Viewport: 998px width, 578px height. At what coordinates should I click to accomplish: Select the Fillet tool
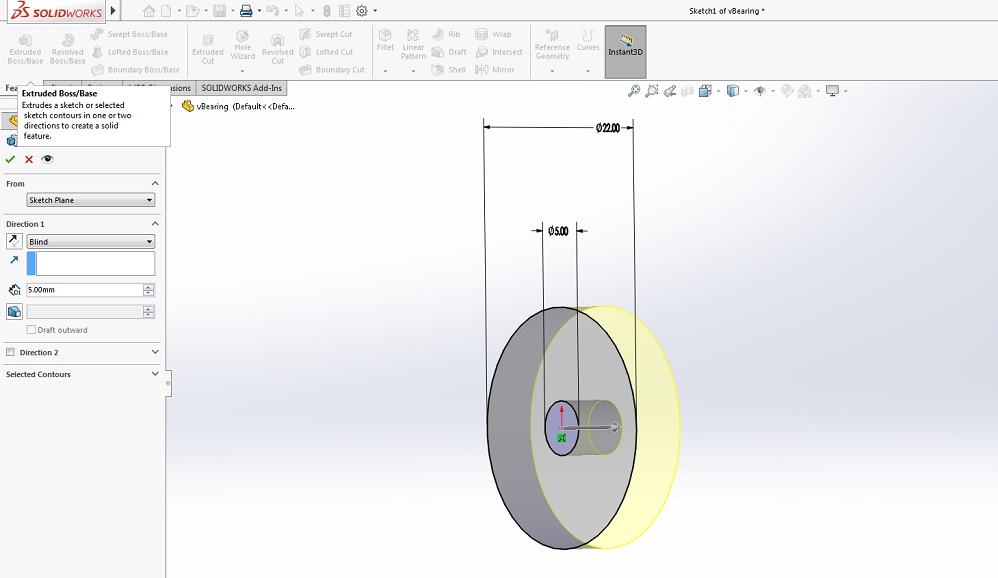click(x=385, y=40)
